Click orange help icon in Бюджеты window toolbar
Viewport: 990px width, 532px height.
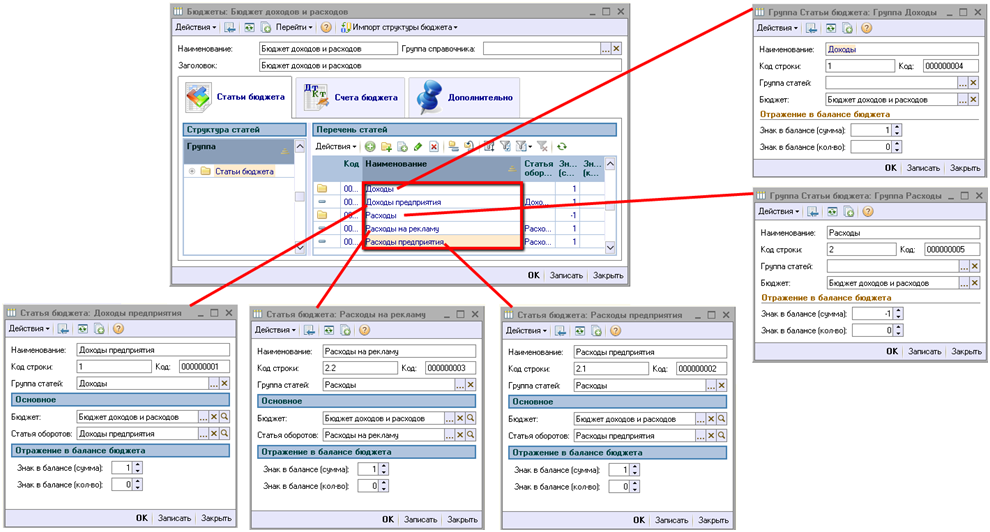click(x=326, y=27)
